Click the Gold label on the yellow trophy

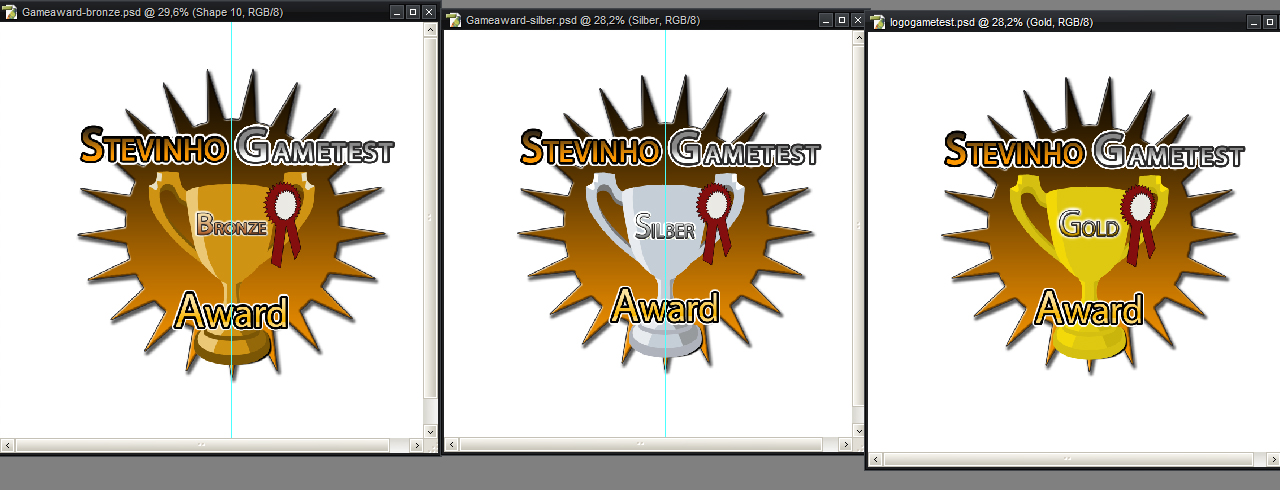1087,225
